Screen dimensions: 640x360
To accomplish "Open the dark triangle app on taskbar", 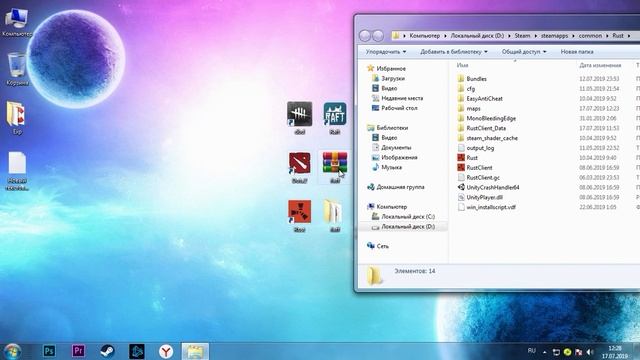I will point(137,351).
